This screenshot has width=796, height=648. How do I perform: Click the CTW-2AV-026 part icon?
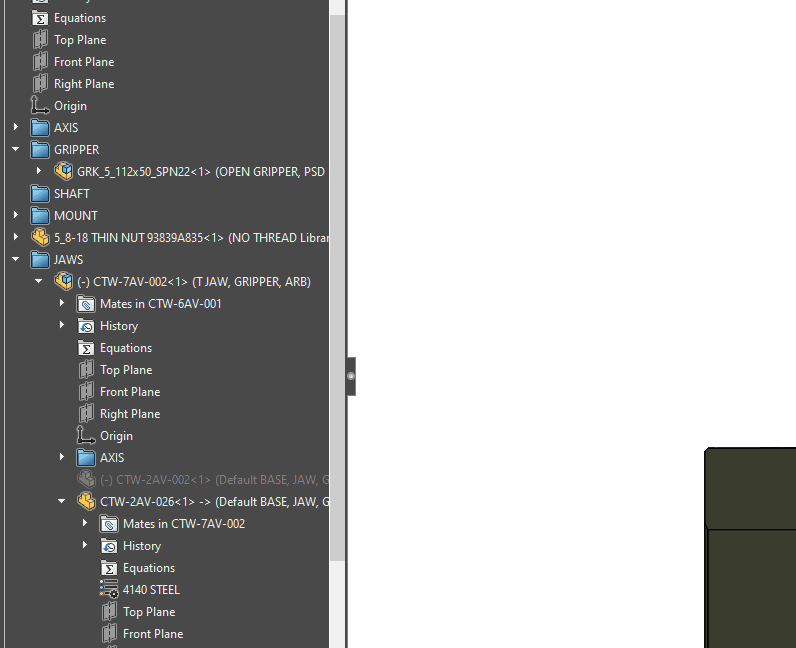pyautogui.click(x=86, y=502)
